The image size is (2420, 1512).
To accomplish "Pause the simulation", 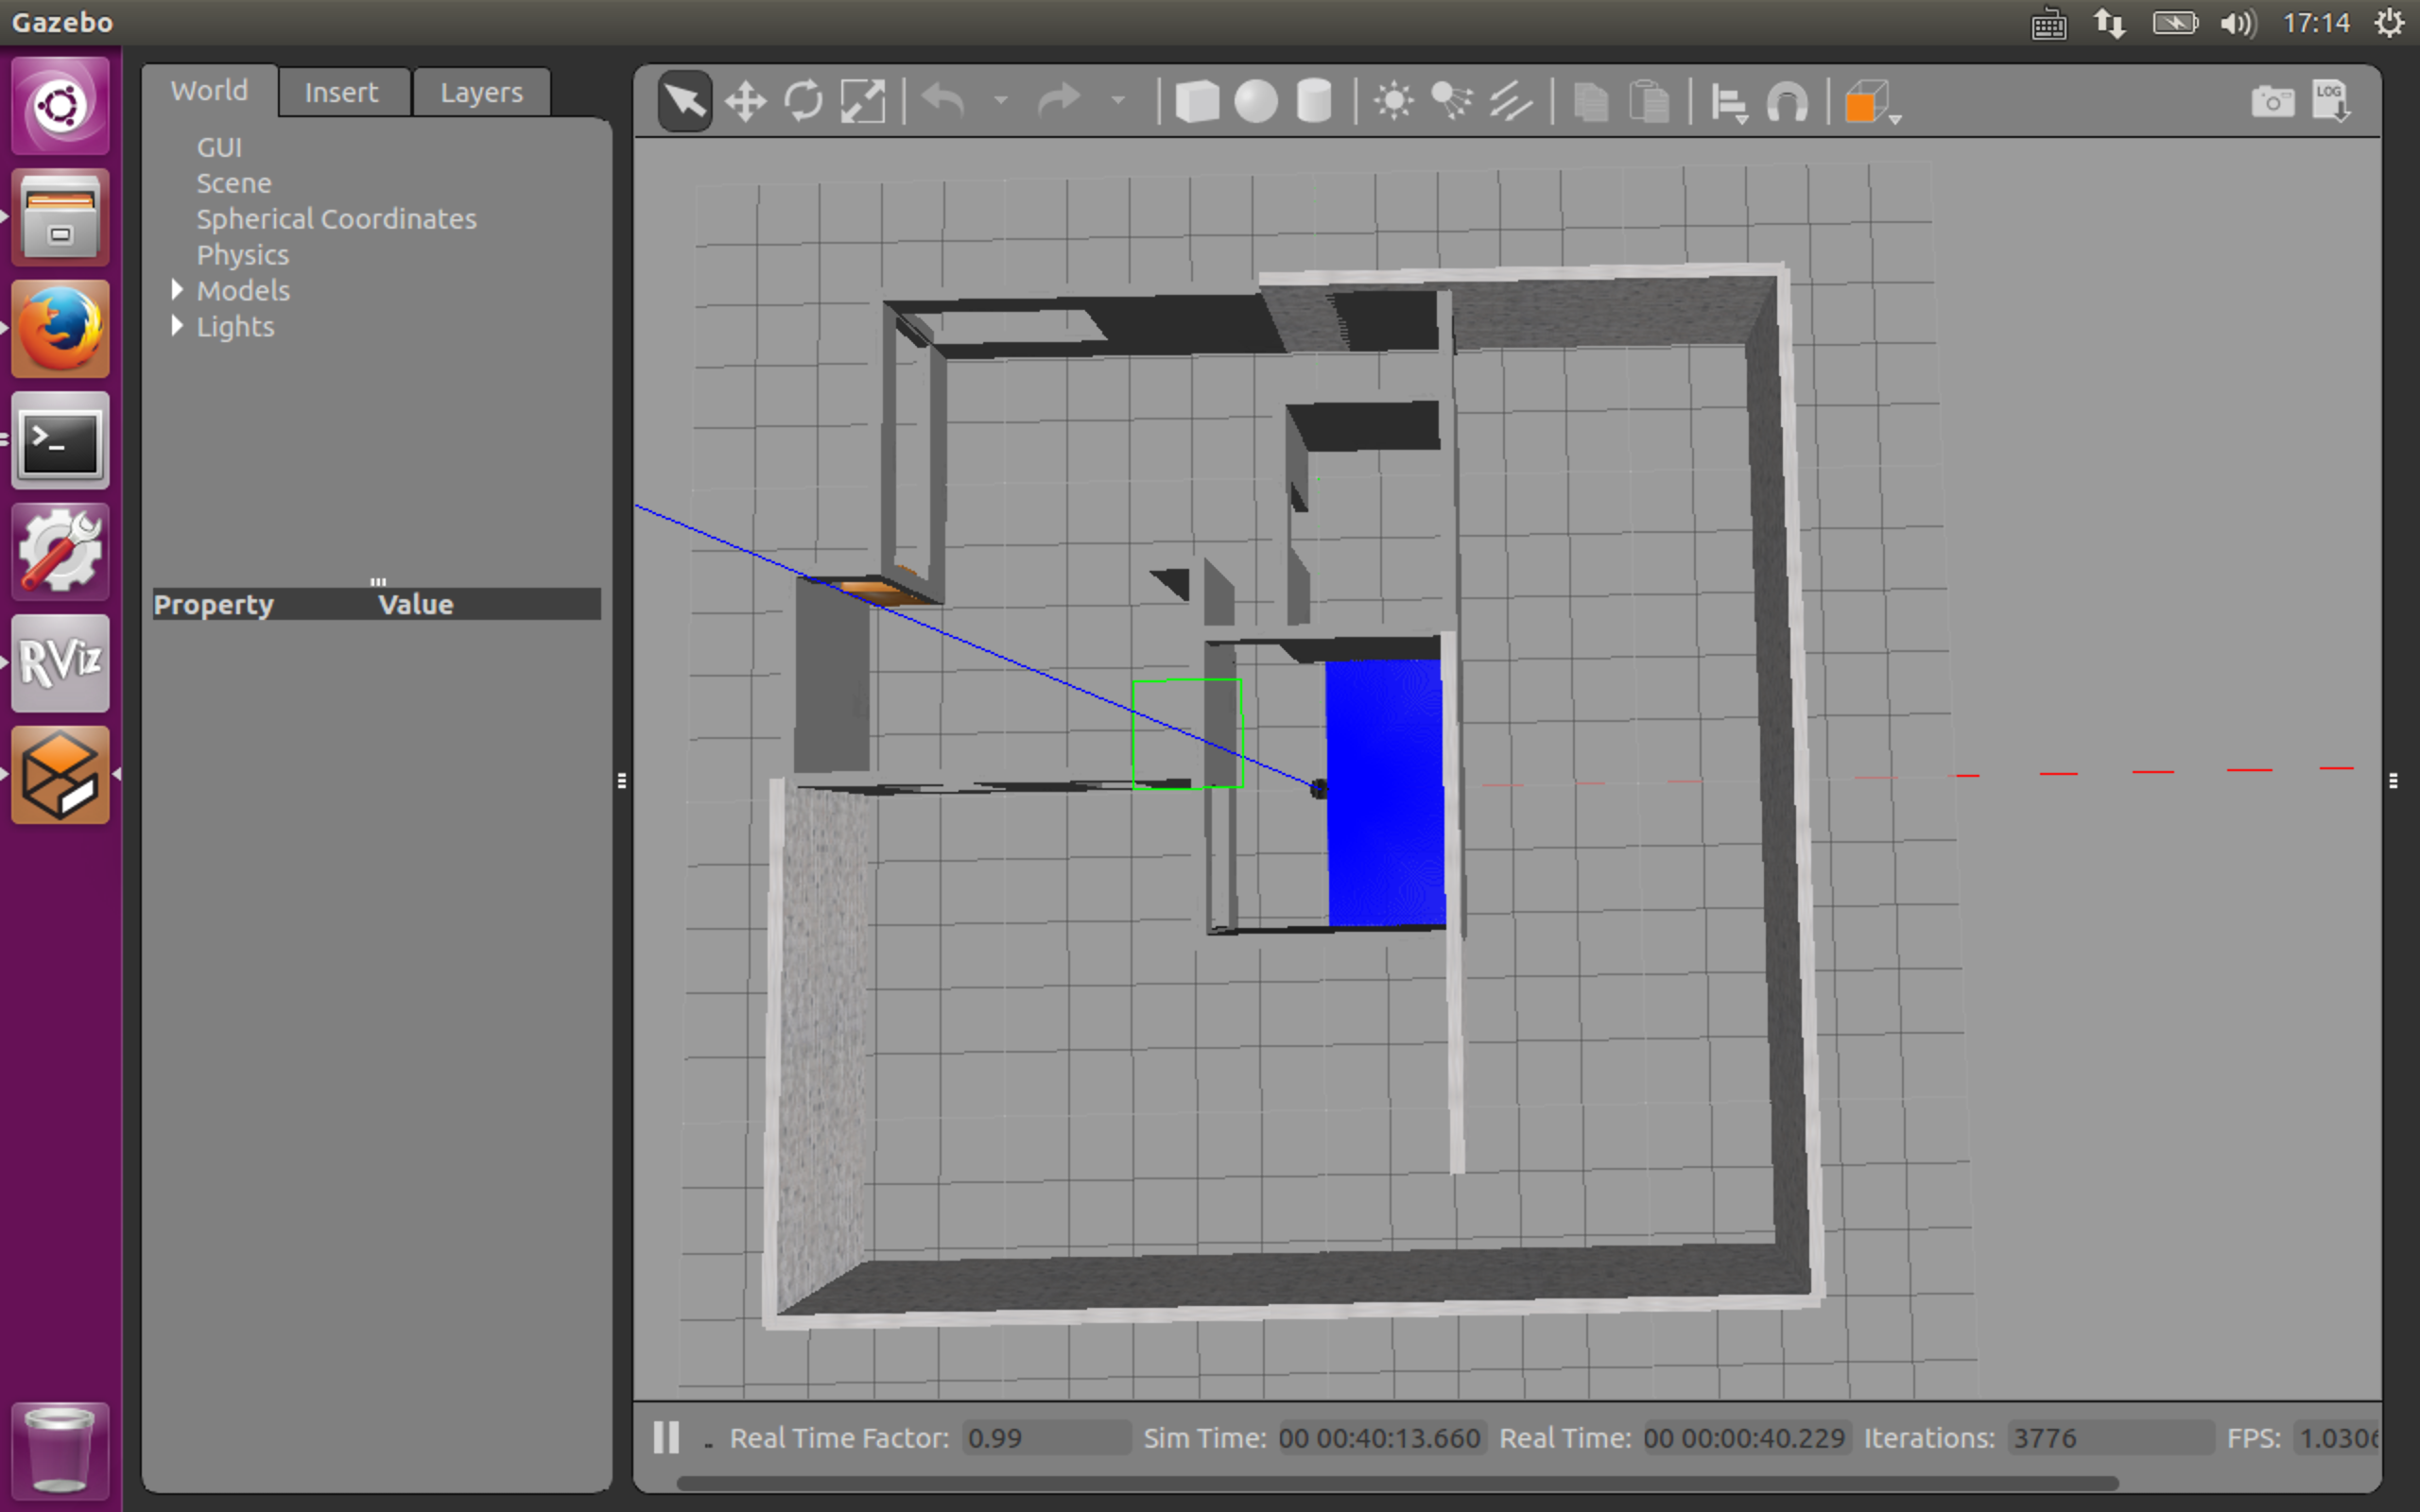I will coord(666,1437).
